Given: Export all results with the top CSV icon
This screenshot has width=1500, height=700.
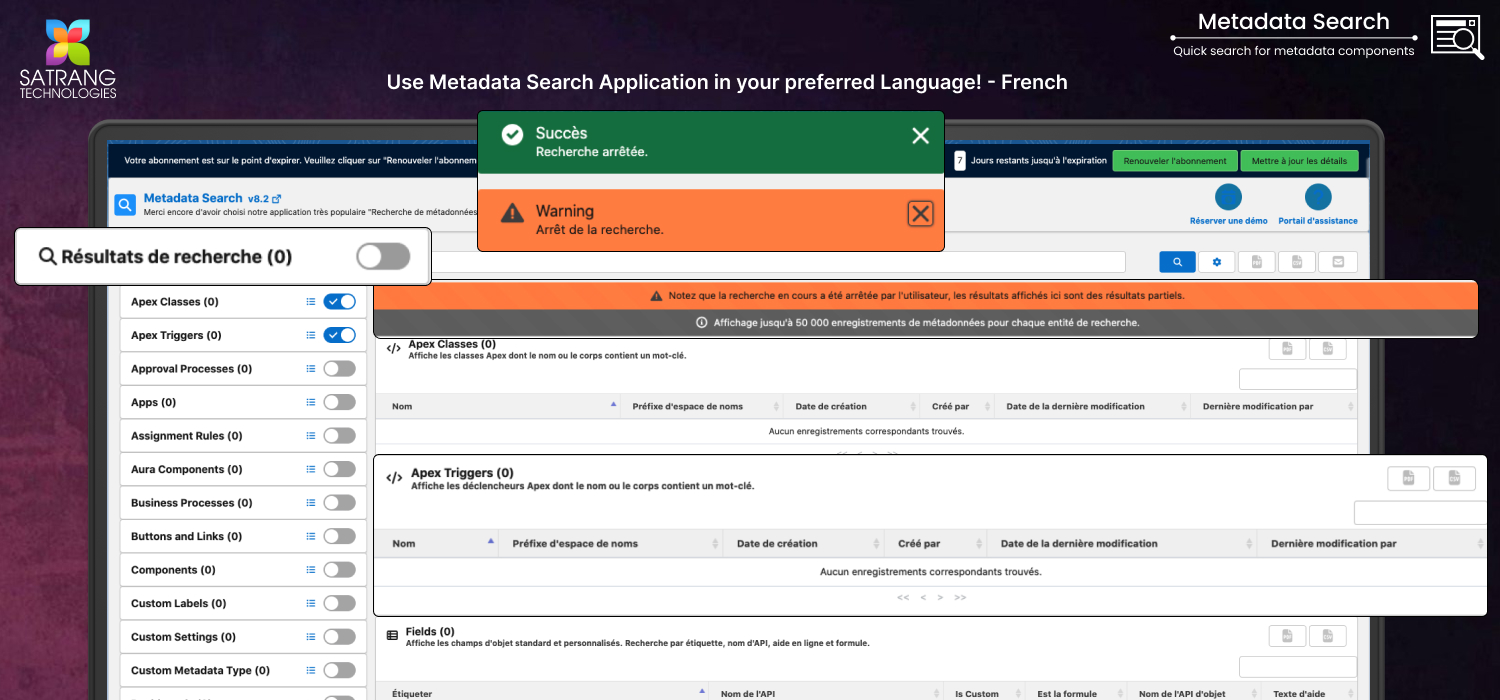Looking at the screenshot, I should pyautogui.click(x=1297, y=262).
